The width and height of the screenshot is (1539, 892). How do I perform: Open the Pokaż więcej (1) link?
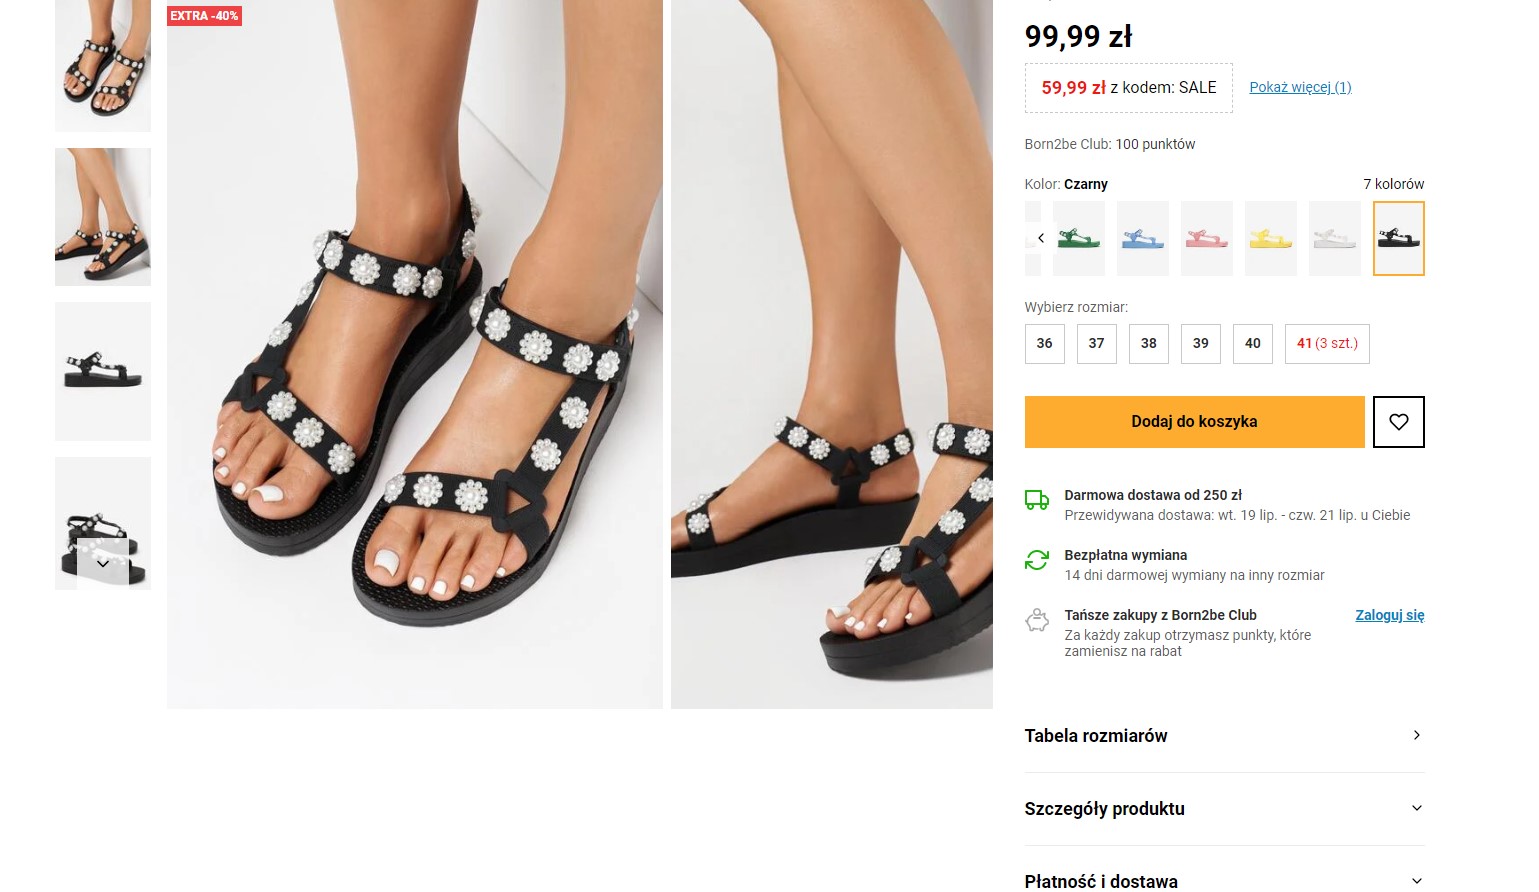tap(1300, 87)
